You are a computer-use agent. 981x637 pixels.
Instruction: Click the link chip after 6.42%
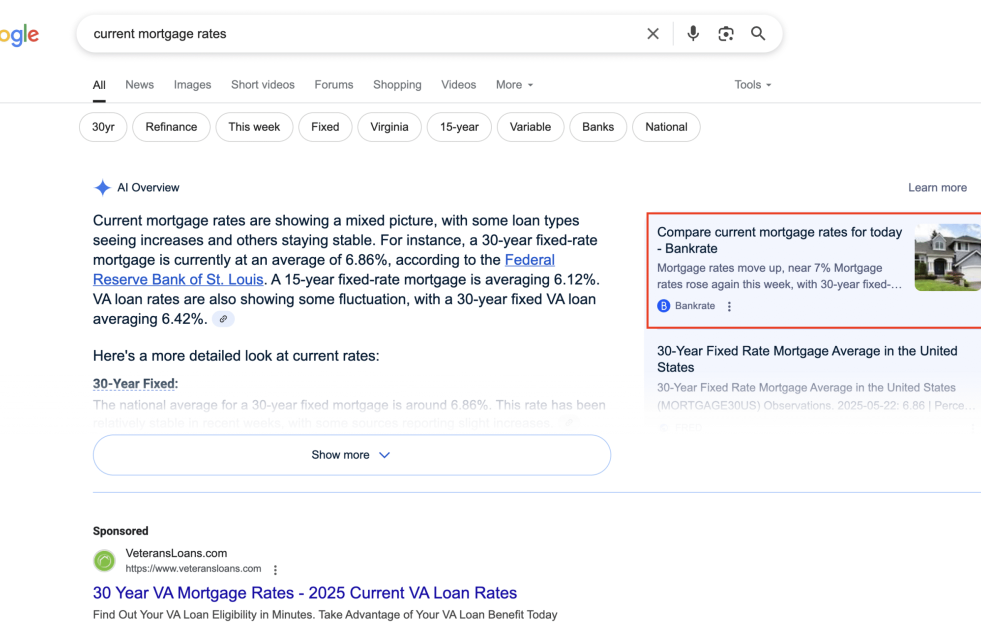click(x=223, y=319)
